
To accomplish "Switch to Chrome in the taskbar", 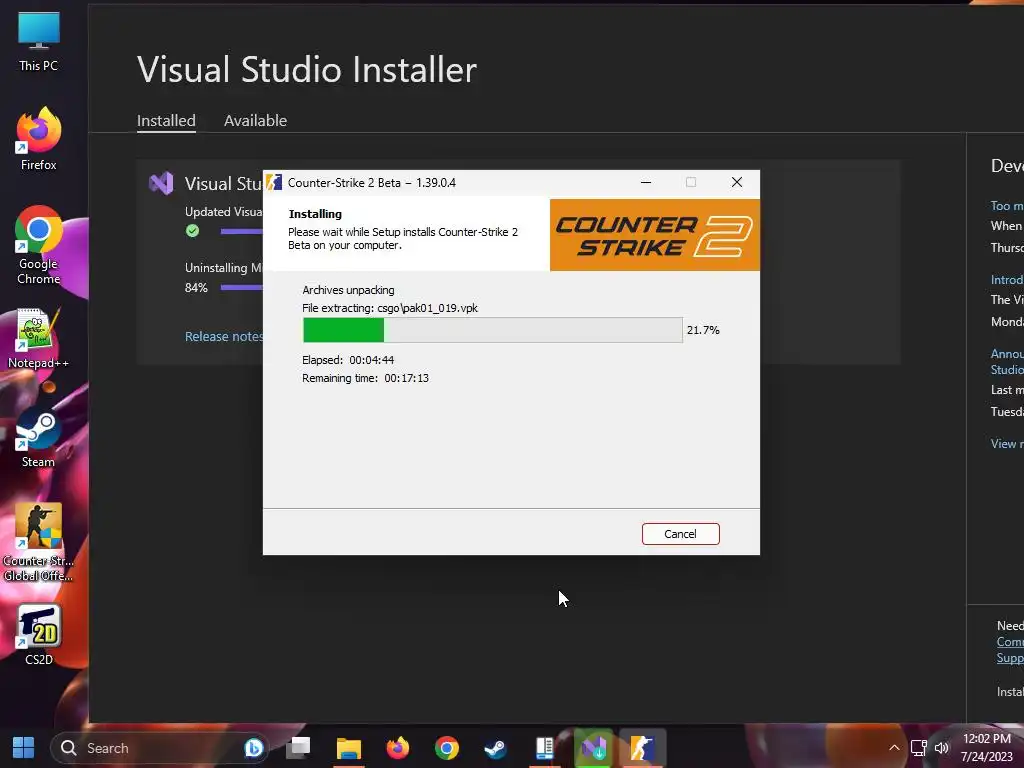I will coord(447,748).
